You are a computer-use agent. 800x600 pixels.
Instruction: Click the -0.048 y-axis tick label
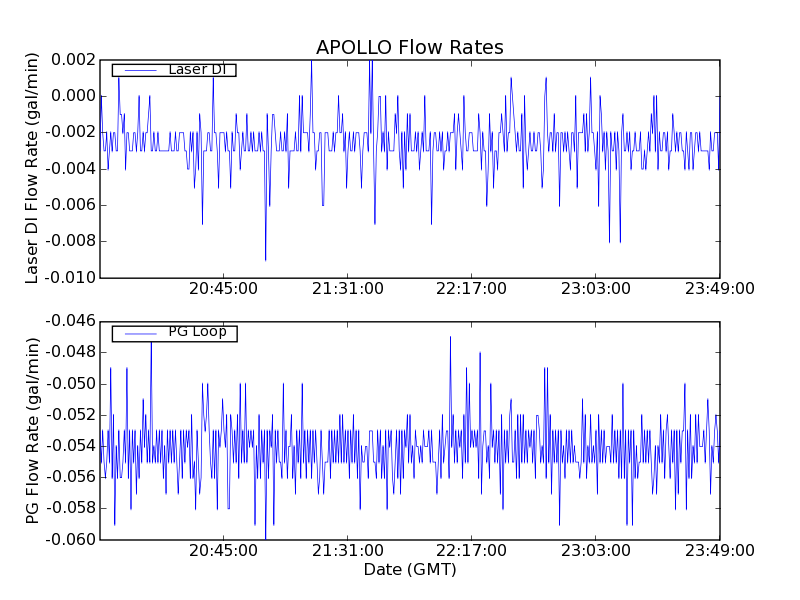point(70,352)
